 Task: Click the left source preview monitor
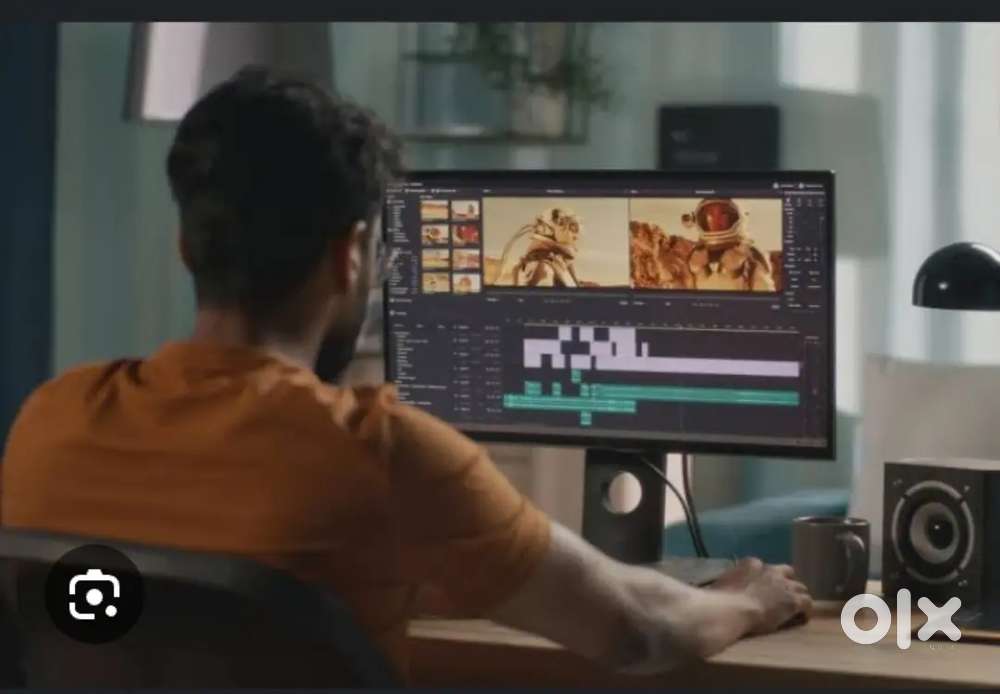tap(554, 243)
